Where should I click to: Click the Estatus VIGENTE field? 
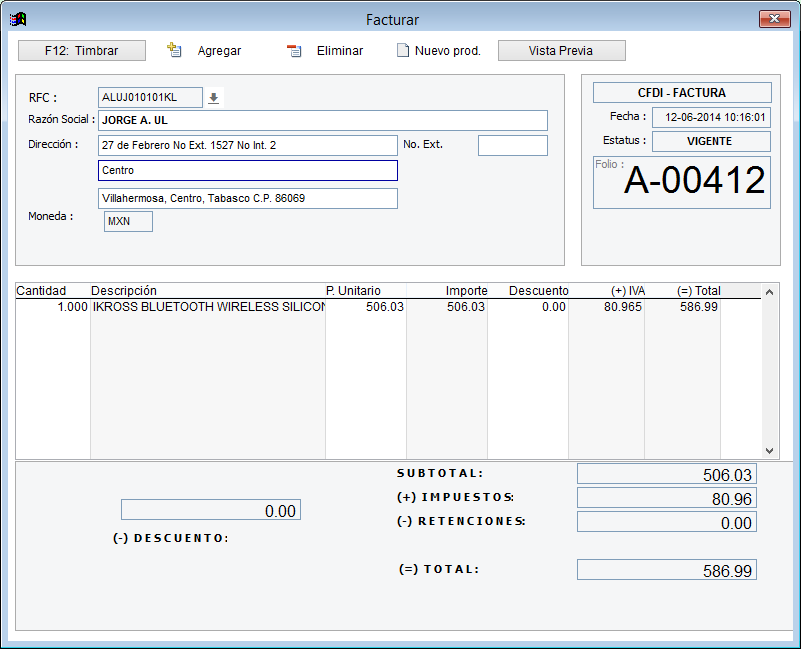(711, 142)
